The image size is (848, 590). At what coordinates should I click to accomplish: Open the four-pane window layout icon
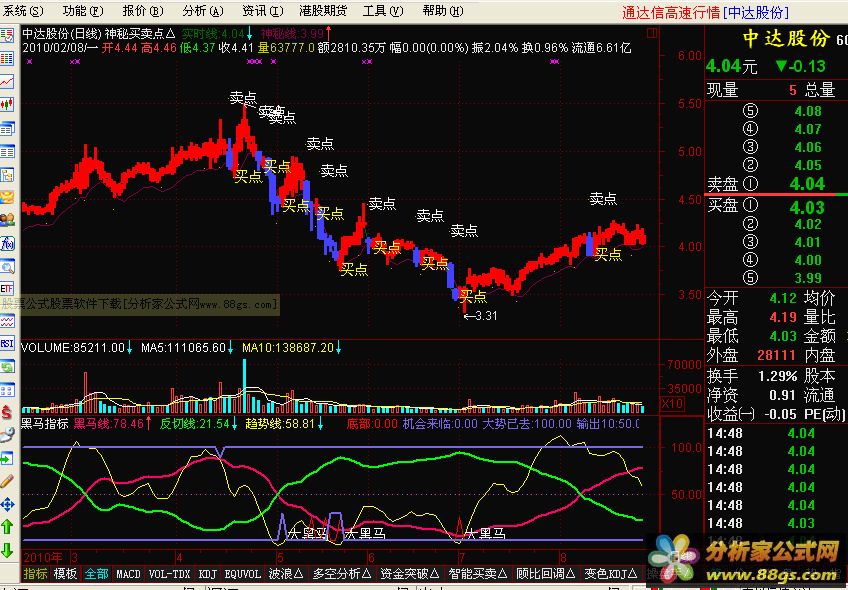[7, 390]
